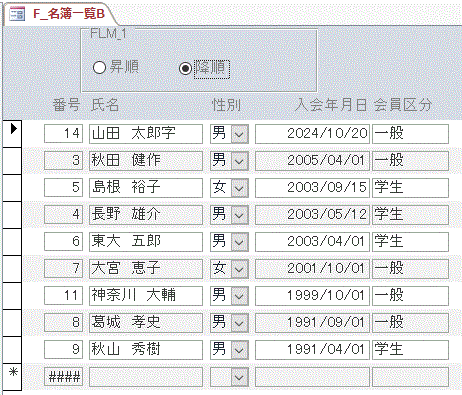Click the date field 1999/10/01

click(x=312, y=296)
